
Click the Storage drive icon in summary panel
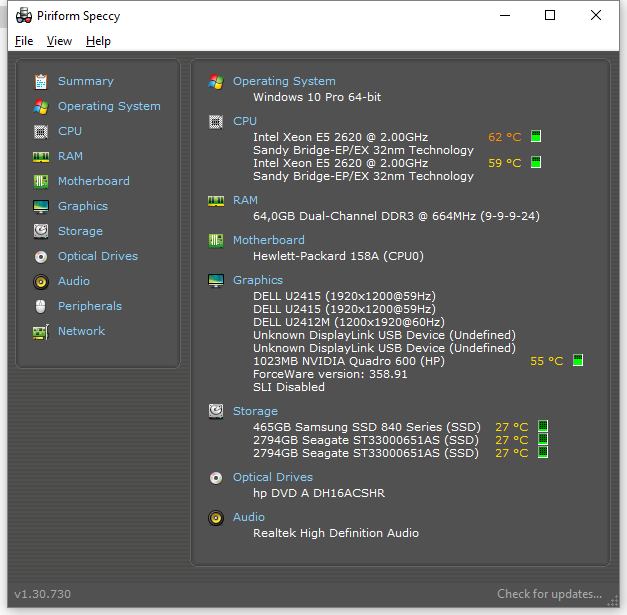pos(216,411)
